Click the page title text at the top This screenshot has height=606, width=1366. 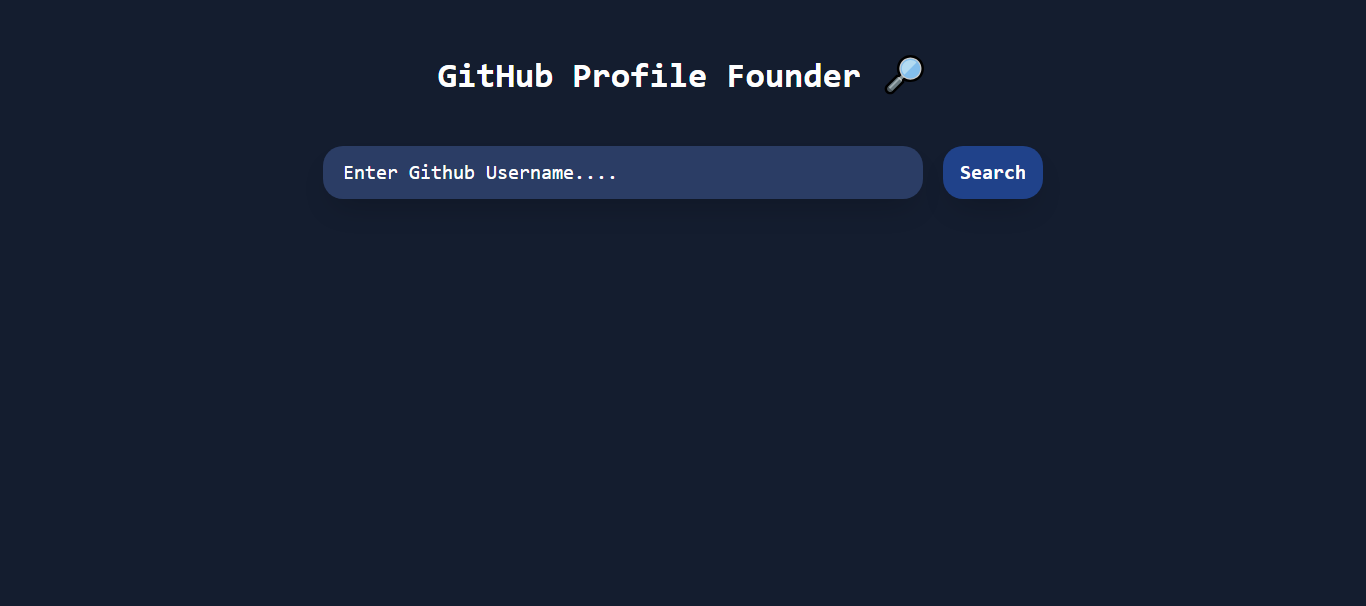(x=648, y=76)
